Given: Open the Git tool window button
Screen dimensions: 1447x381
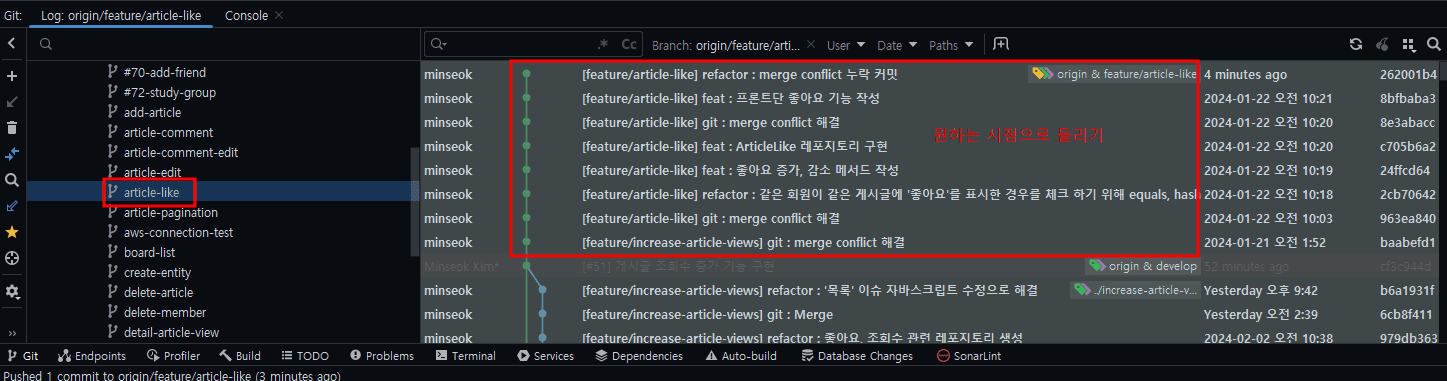Looking at the screenshot, I should point(22,356).
